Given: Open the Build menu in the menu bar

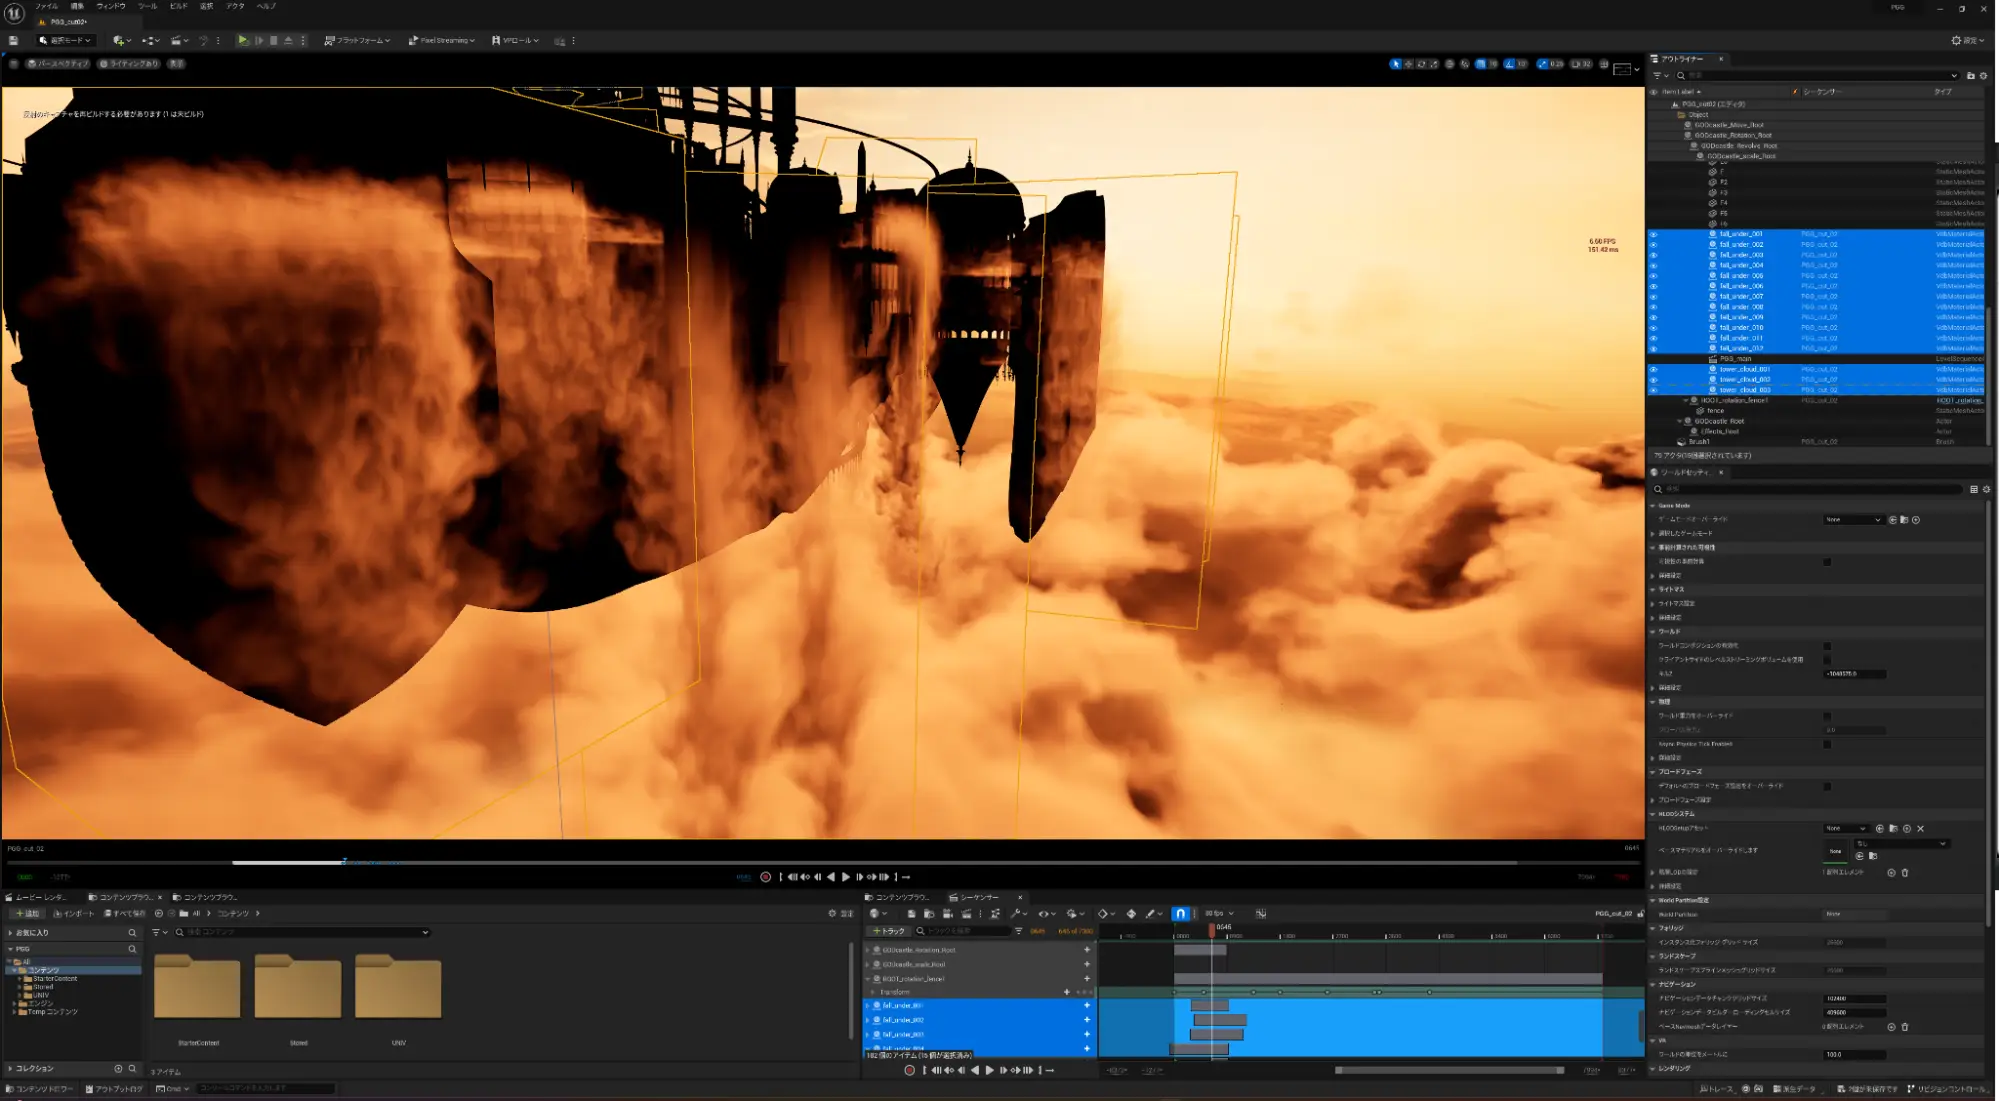Looking at the screenshot, I should pos(178,6).
